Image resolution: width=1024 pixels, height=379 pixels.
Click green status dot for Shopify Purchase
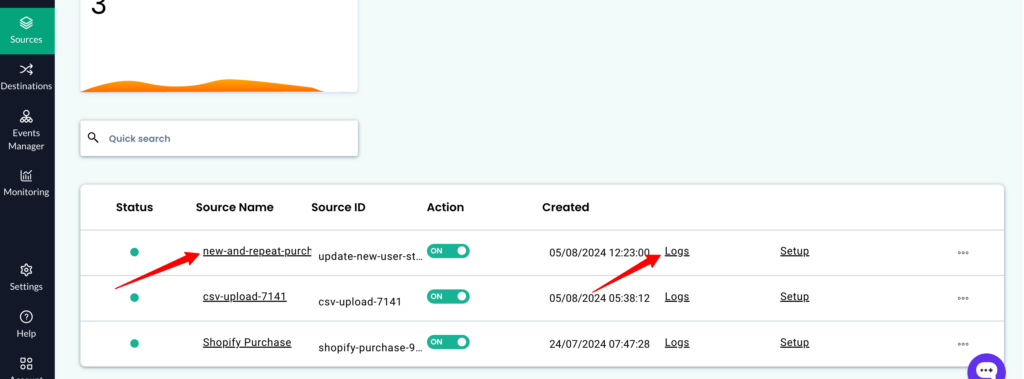[135, 343]
